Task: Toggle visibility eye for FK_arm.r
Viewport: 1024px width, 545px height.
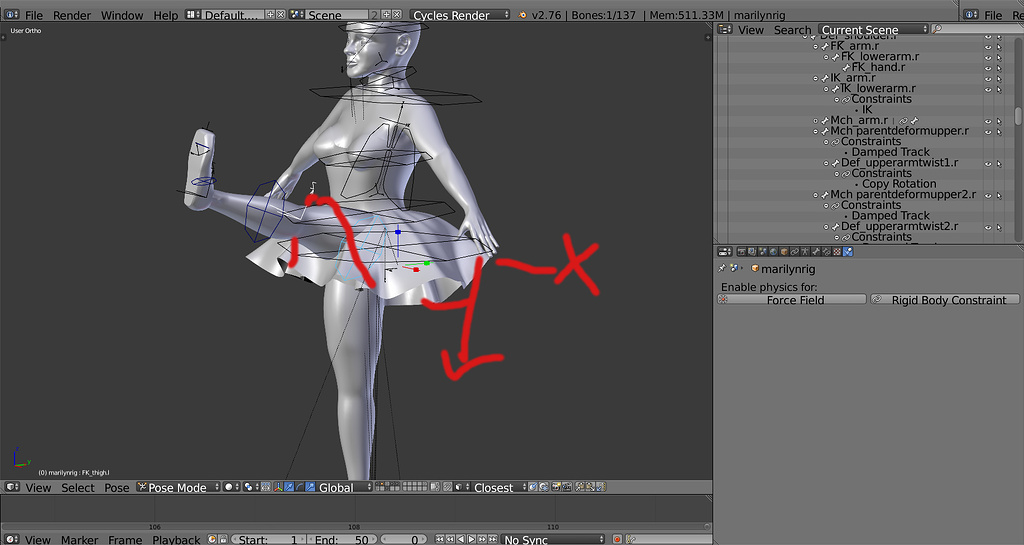Action: (988, 46)
